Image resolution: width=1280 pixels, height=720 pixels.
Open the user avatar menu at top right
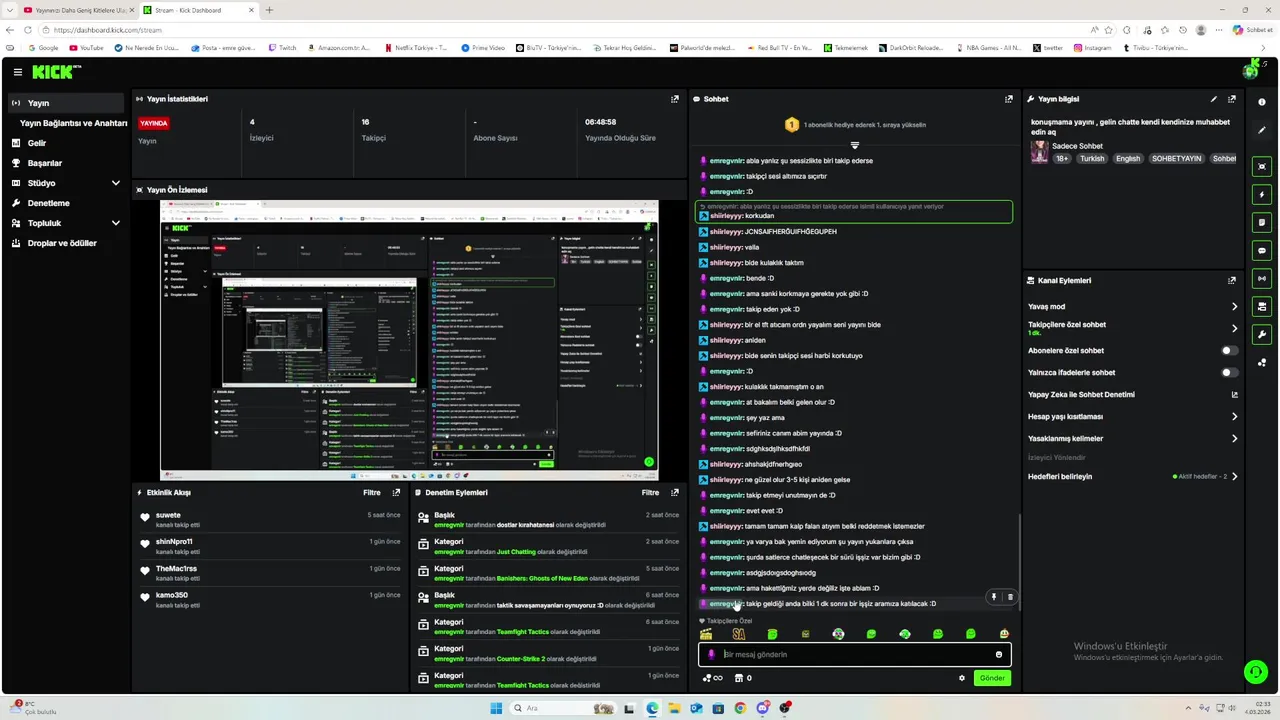pyautogui.click(x=1250, y=70)
